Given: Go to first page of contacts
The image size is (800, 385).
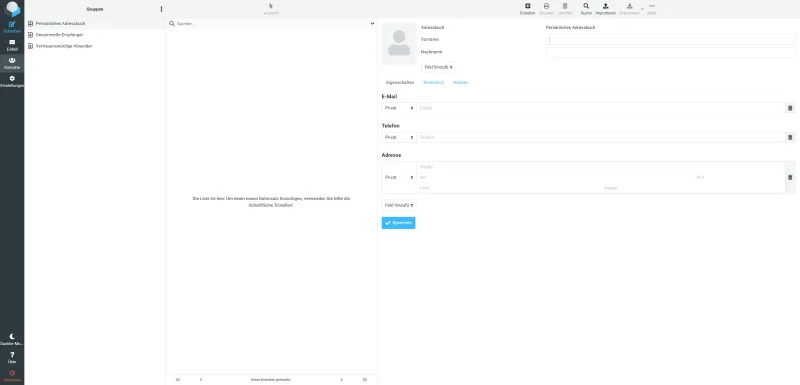Looking at the screenshot, I should pyautogui.click(x=178, y=379).
